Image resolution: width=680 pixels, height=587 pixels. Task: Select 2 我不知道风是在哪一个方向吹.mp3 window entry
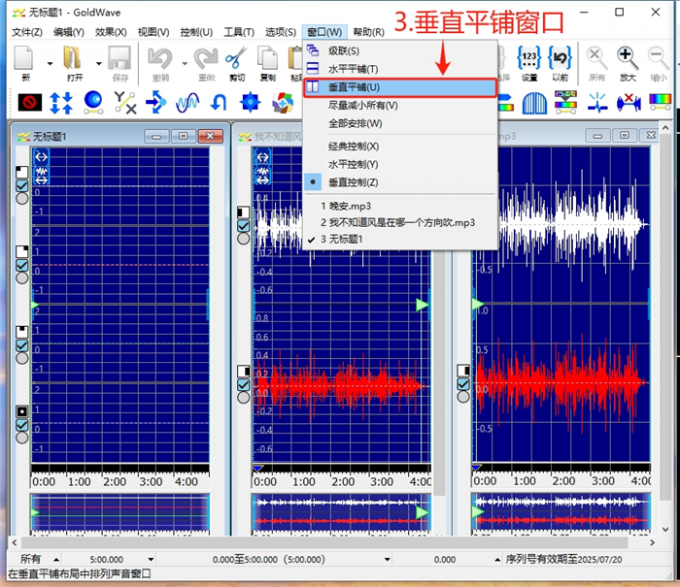click(400, 222)
